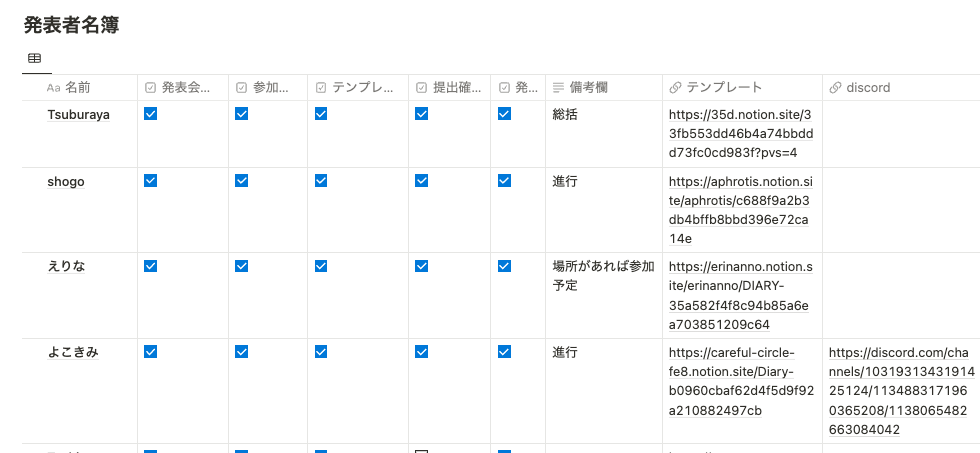Uncheck shogo's 発表会 checkbox
This screenshot has height=453, width=980.
point(151,181)
